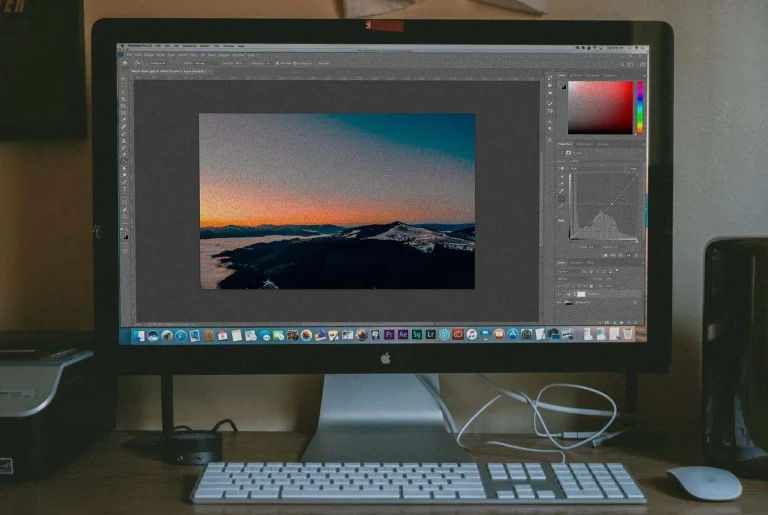Open Premiere Pro from the dock
The height and width of the screenshot is (515, 768).
coord(389,335)
